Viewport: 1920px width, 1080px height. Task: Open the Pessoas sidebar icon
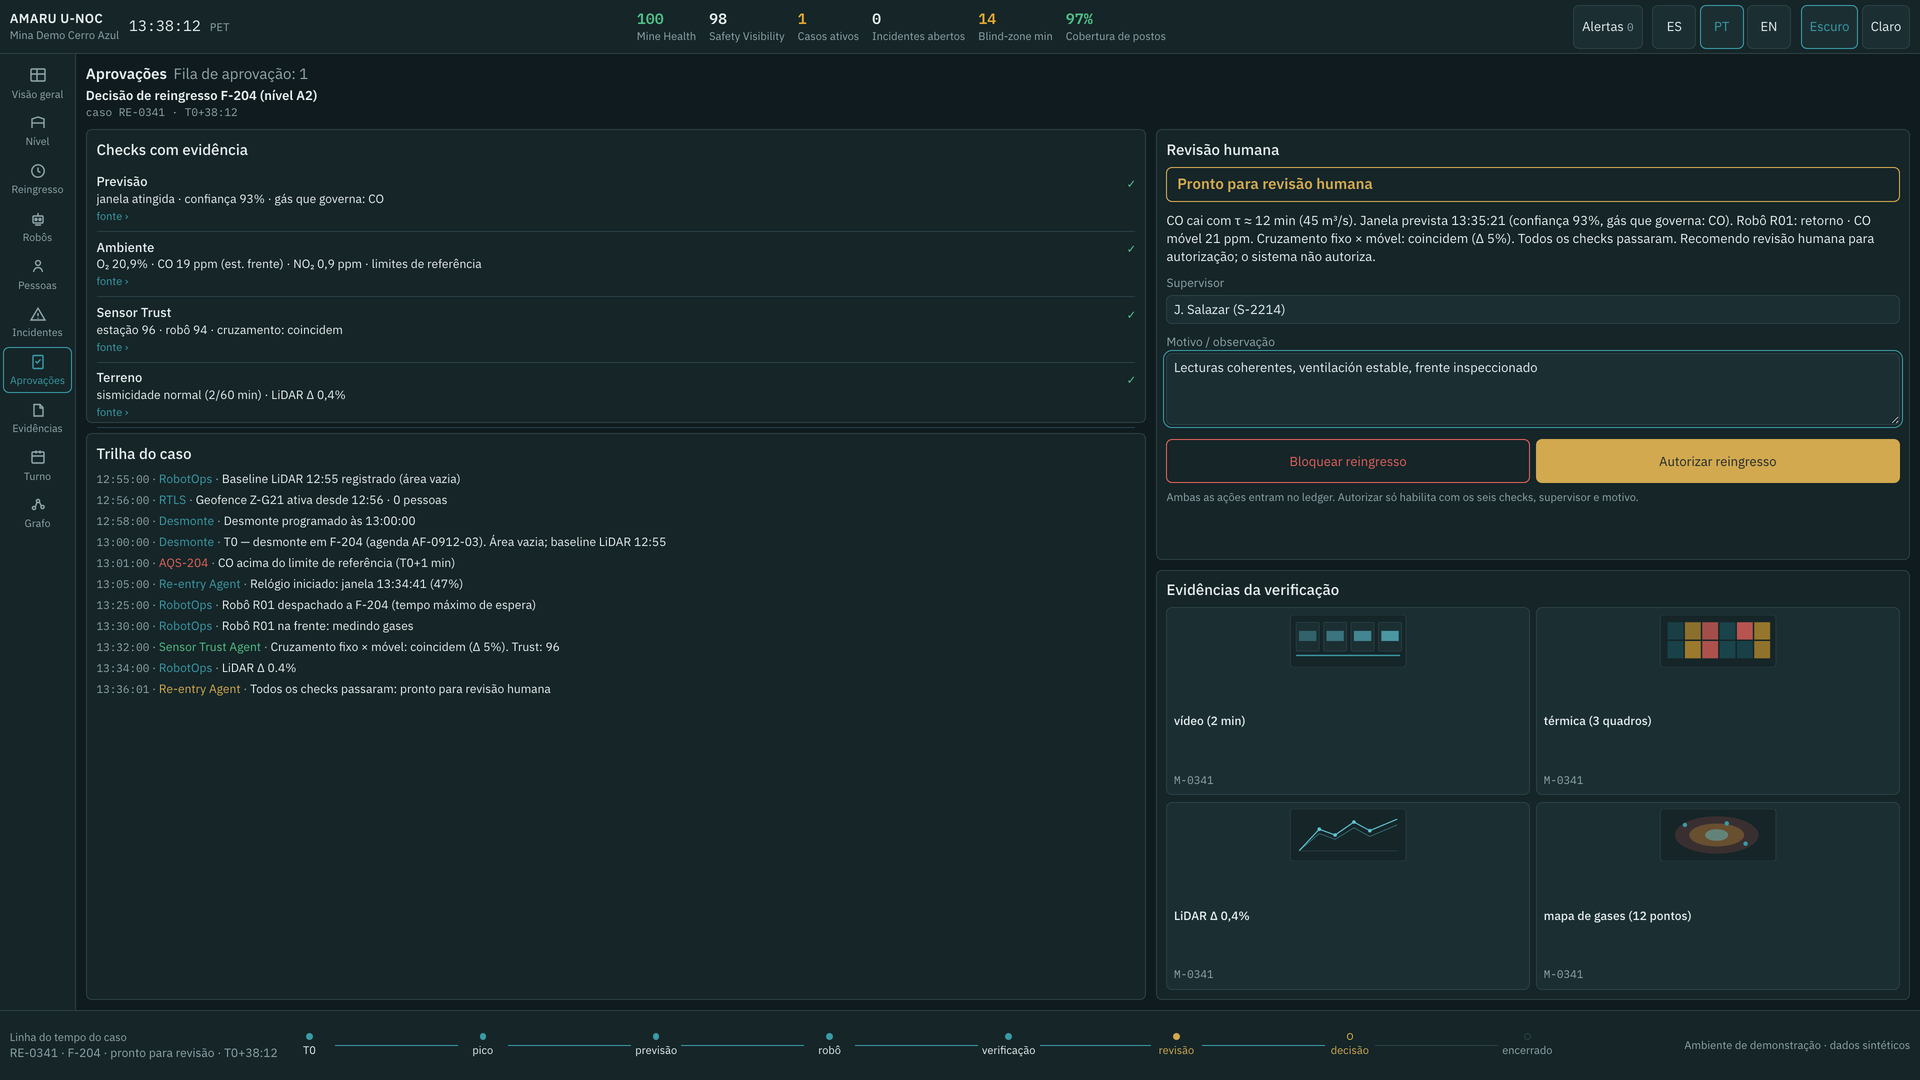[x=37, y=266]
